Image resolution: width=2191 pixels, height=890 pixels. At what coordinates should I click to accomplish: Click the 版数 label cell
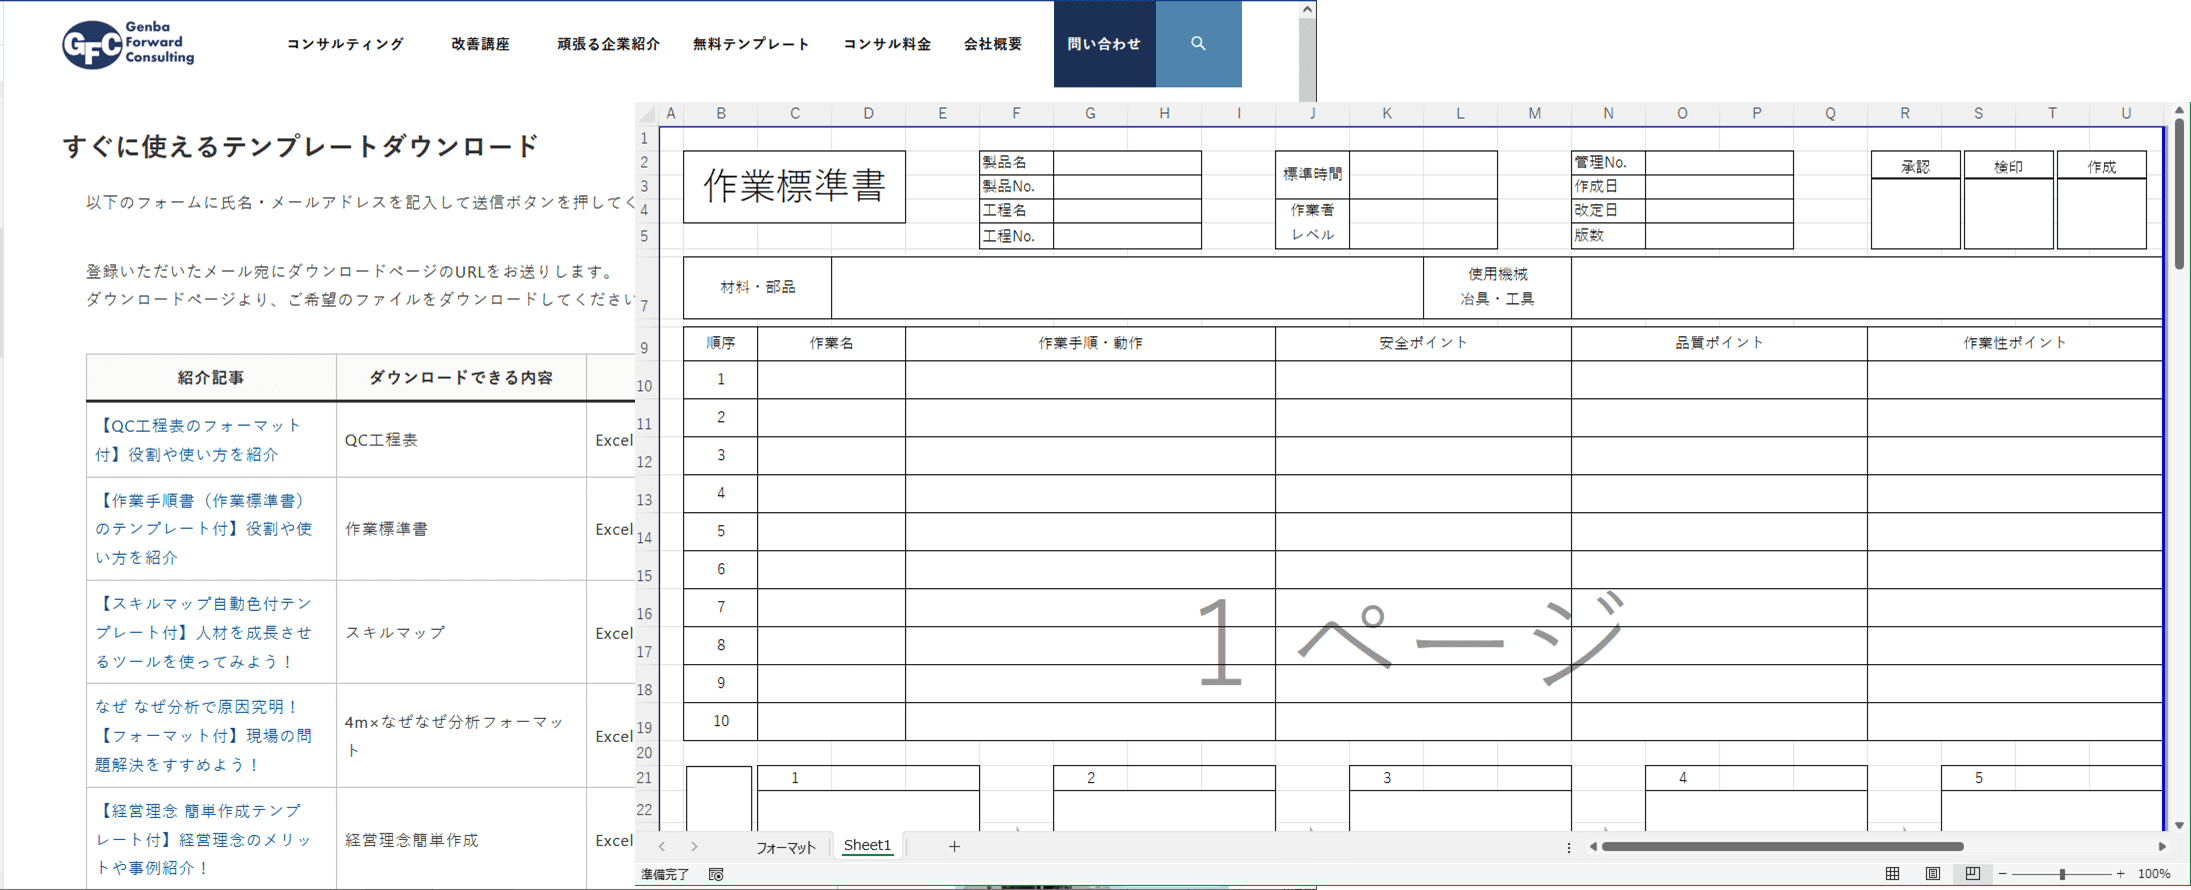coord(1608,236)
